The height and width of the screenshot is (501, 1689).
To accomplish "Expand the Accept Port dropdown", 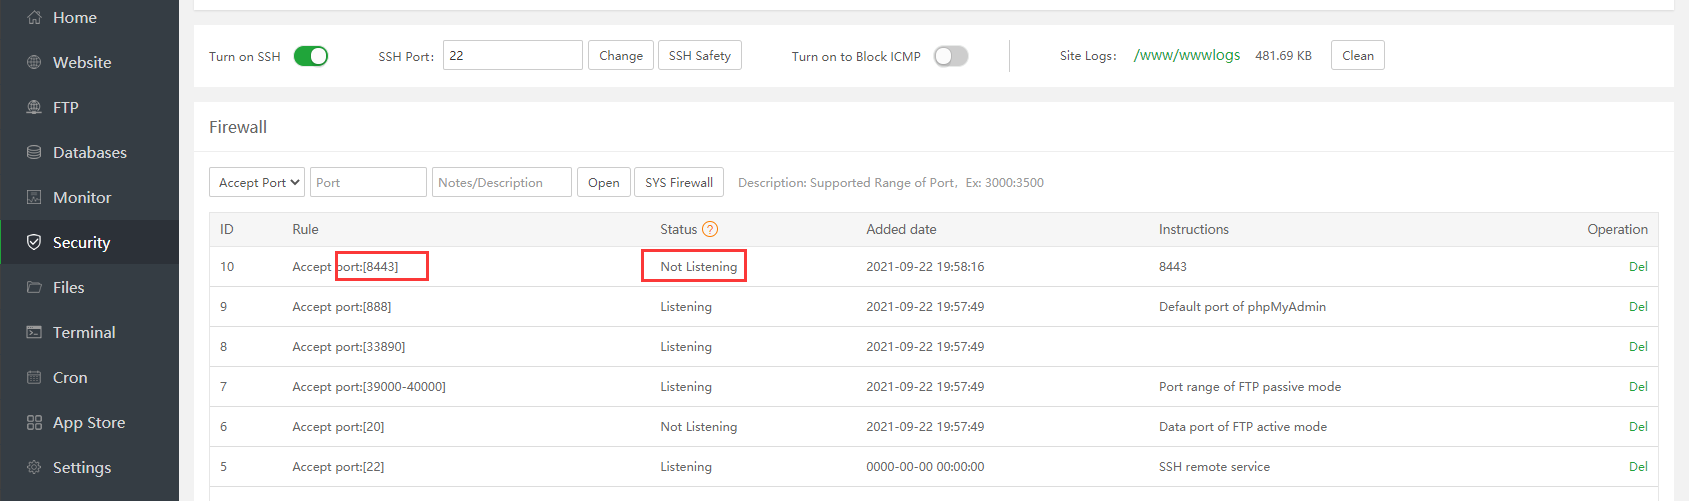I will (x=259, y=182).
